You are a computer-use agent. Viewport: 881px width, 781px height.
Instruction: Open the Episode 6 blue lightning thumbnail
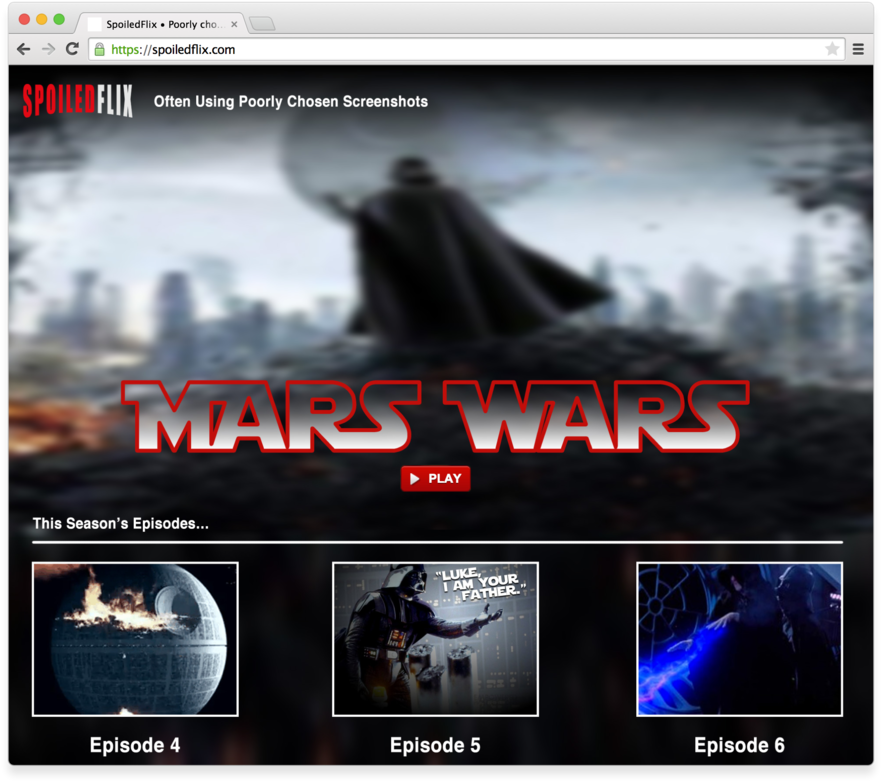739,639
